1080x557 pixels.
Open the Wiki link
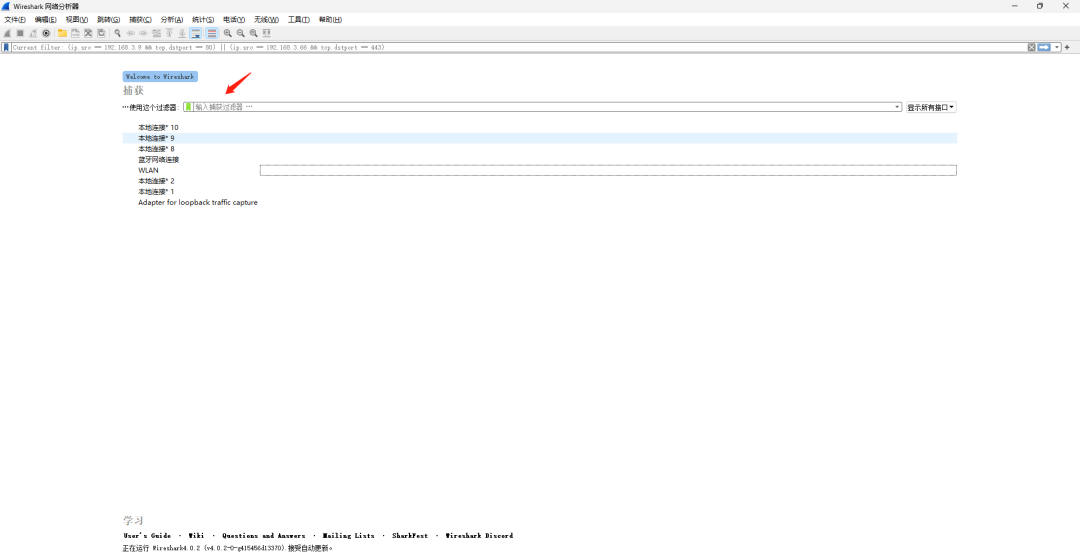click(x=196, y=536)
